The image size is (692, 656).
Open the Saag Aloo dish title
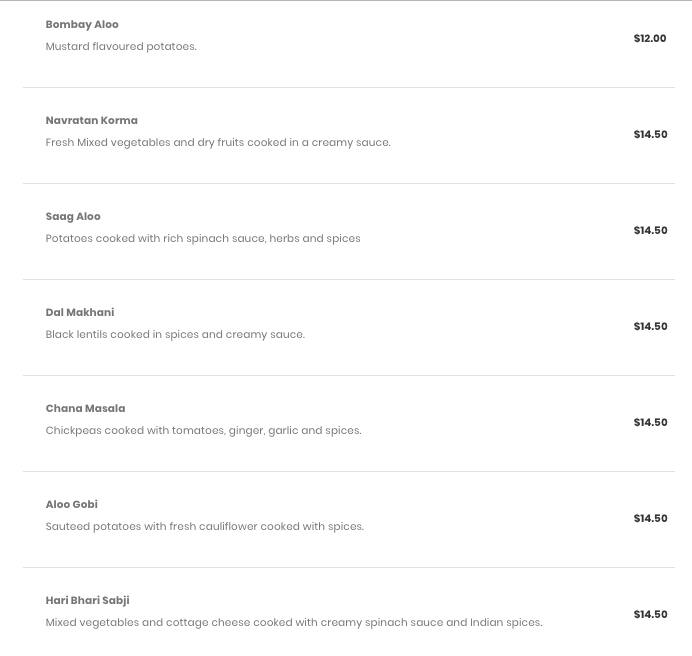[73, 216]
